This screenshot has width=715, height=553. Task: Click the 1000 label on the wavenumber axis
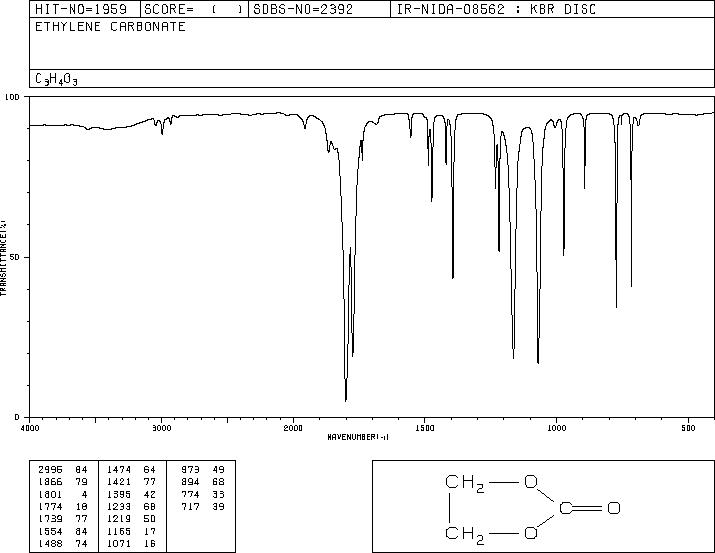tap(556, 428)
